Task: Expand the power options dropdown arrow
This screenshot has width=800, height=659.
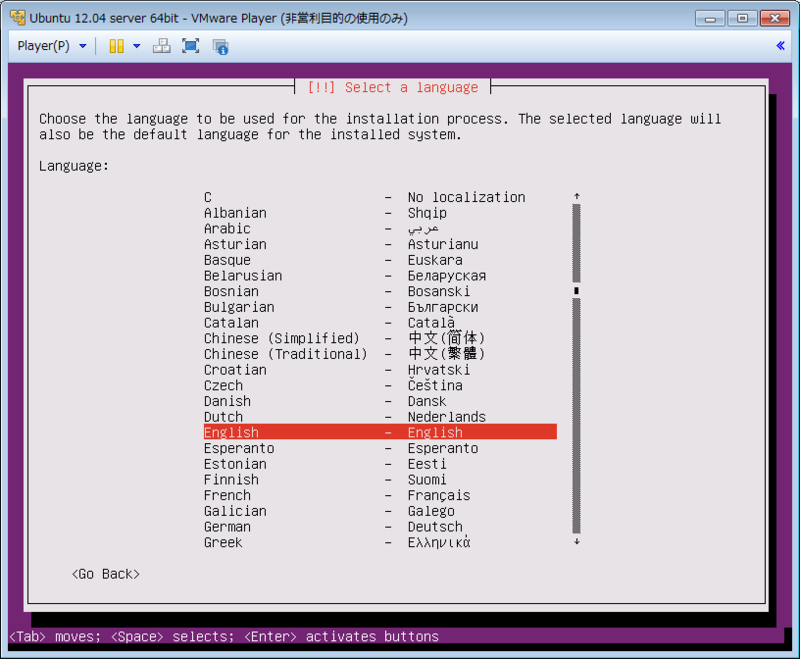Action: tap(137, 46)
